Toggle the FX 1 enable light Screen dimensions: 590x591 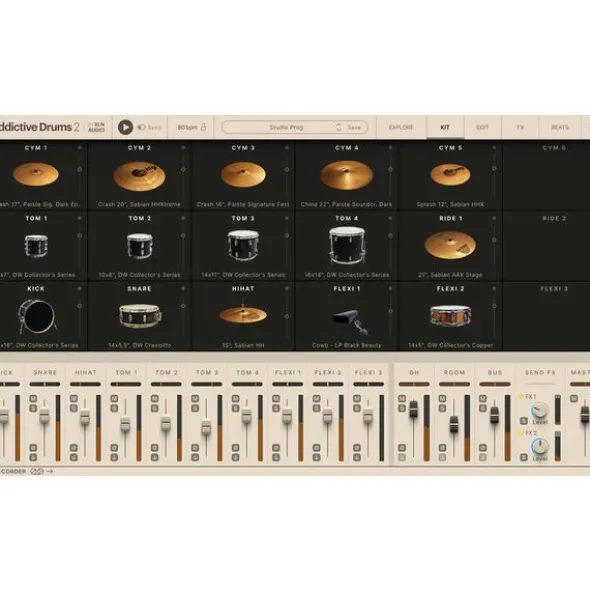click(521, 397)
